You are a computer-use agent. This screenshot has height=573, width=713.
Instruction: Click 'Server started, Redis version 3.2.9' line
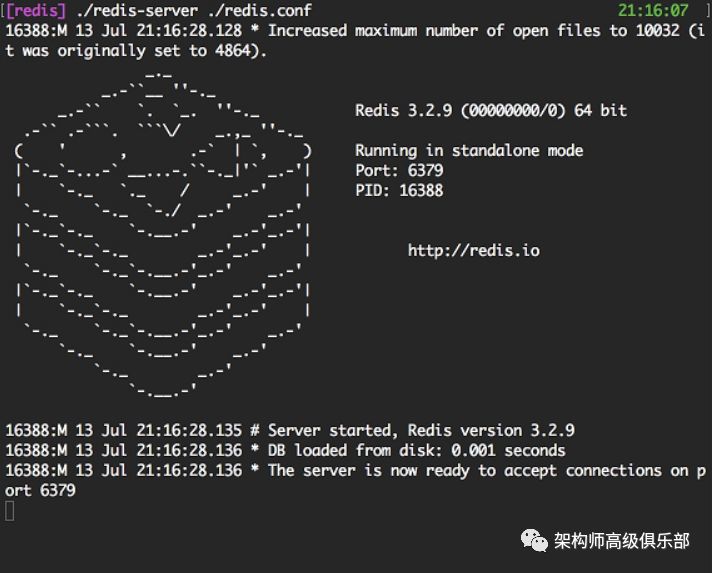[x=290, y=430]
